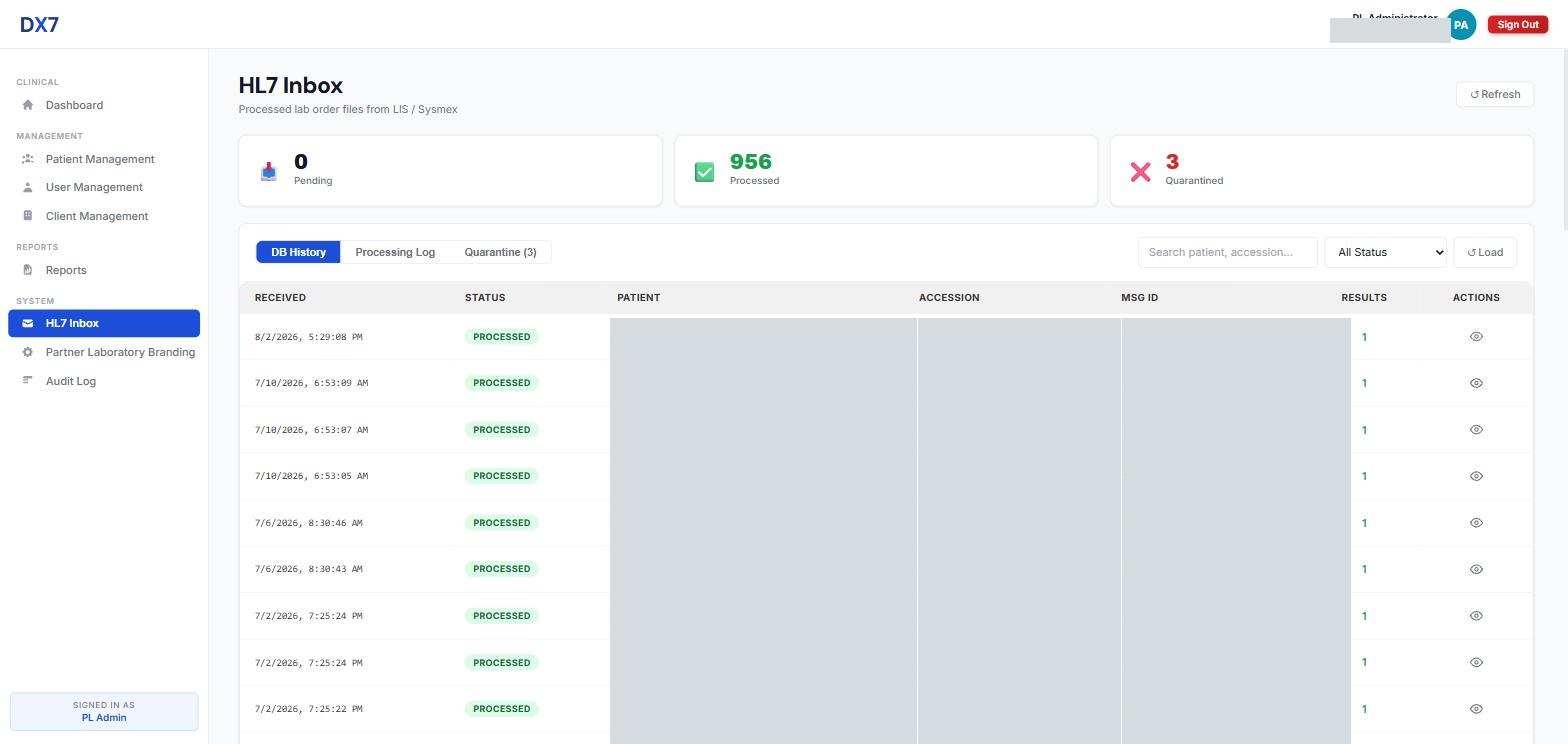View the 7/10/2026, 6:53:09 AM record
The width and height of the screenshot is (1568, 744).
[1476, 383]
